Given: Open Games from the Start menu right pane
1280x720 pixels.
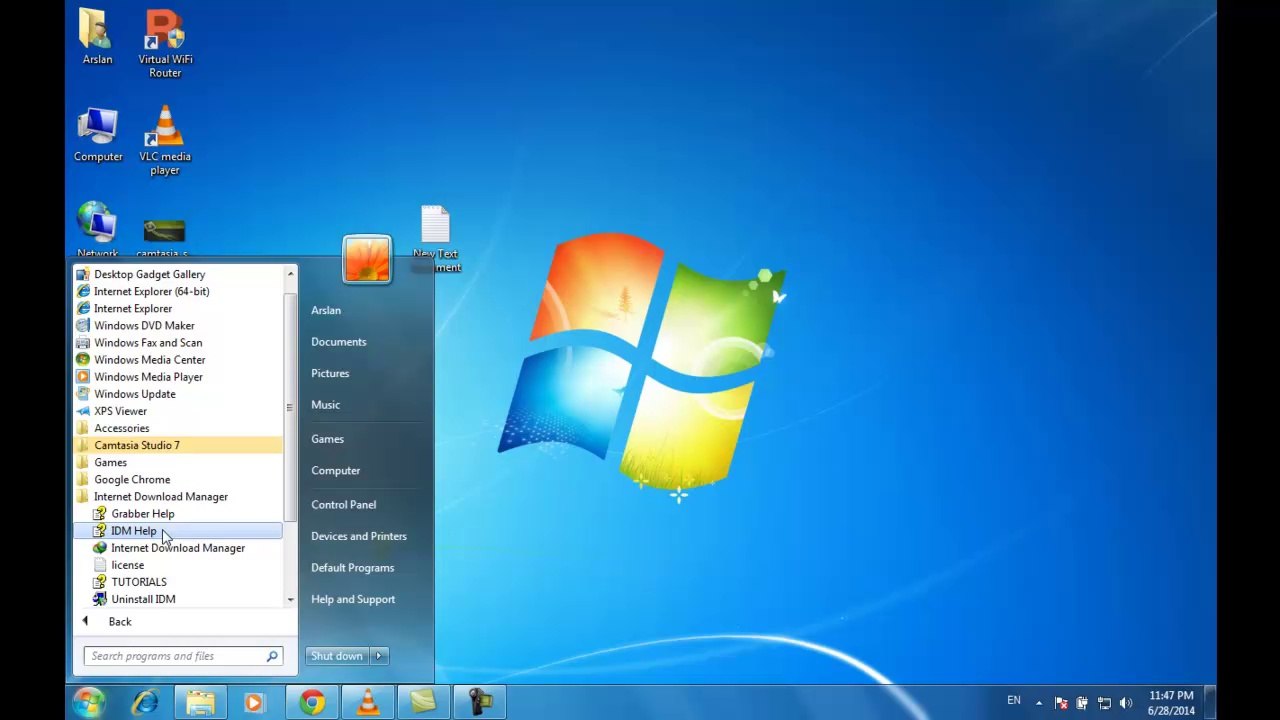Looking at the screenshot, I should [327, 439].
